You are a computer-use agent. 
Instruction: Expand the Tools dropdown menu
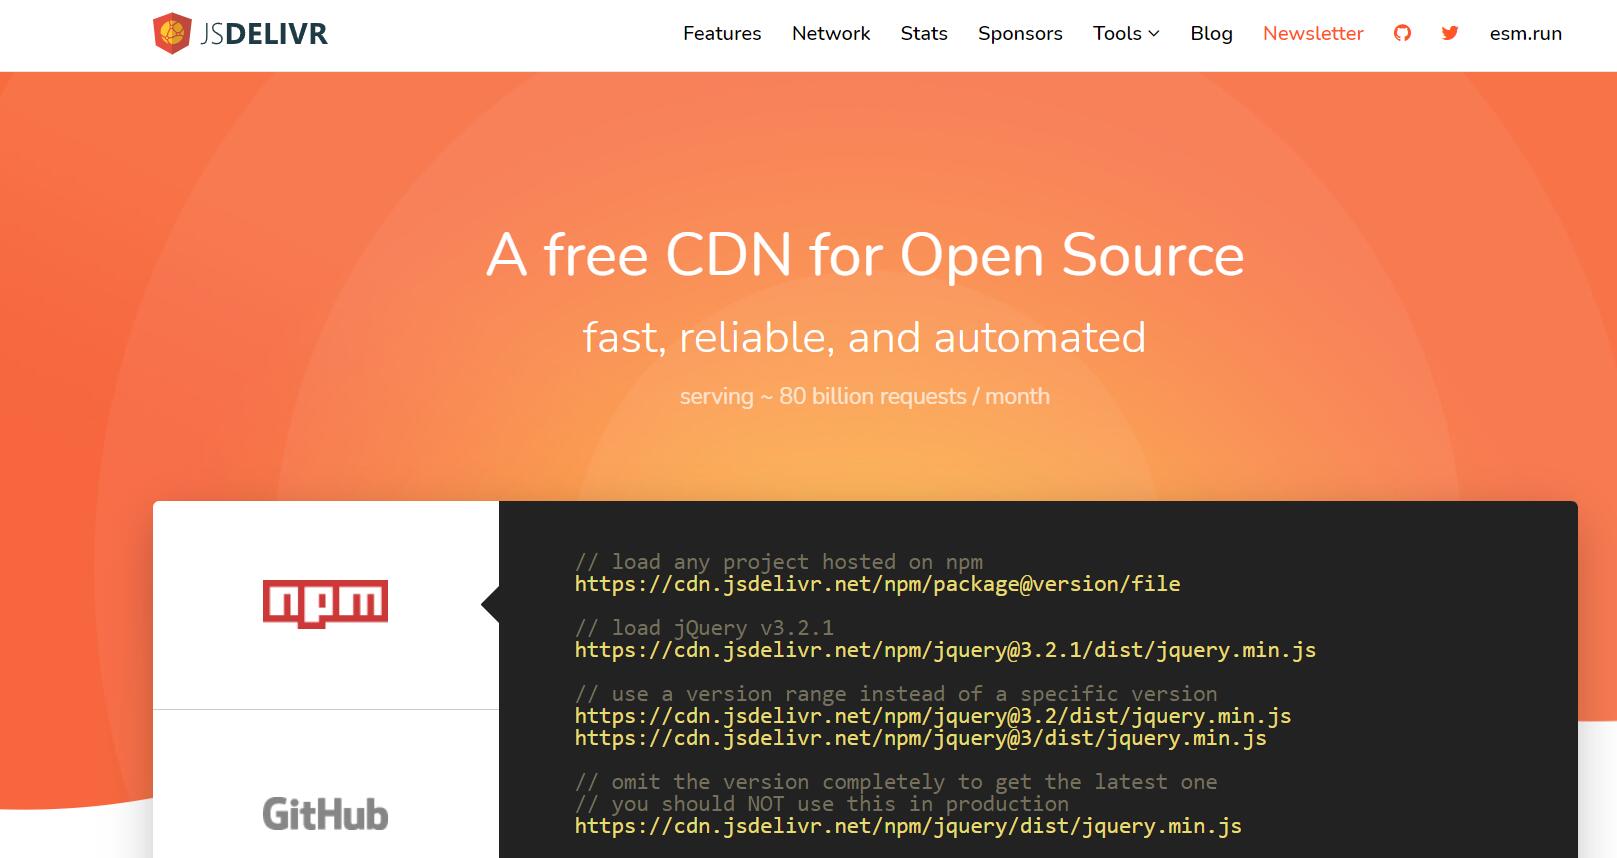[1126, 34]
